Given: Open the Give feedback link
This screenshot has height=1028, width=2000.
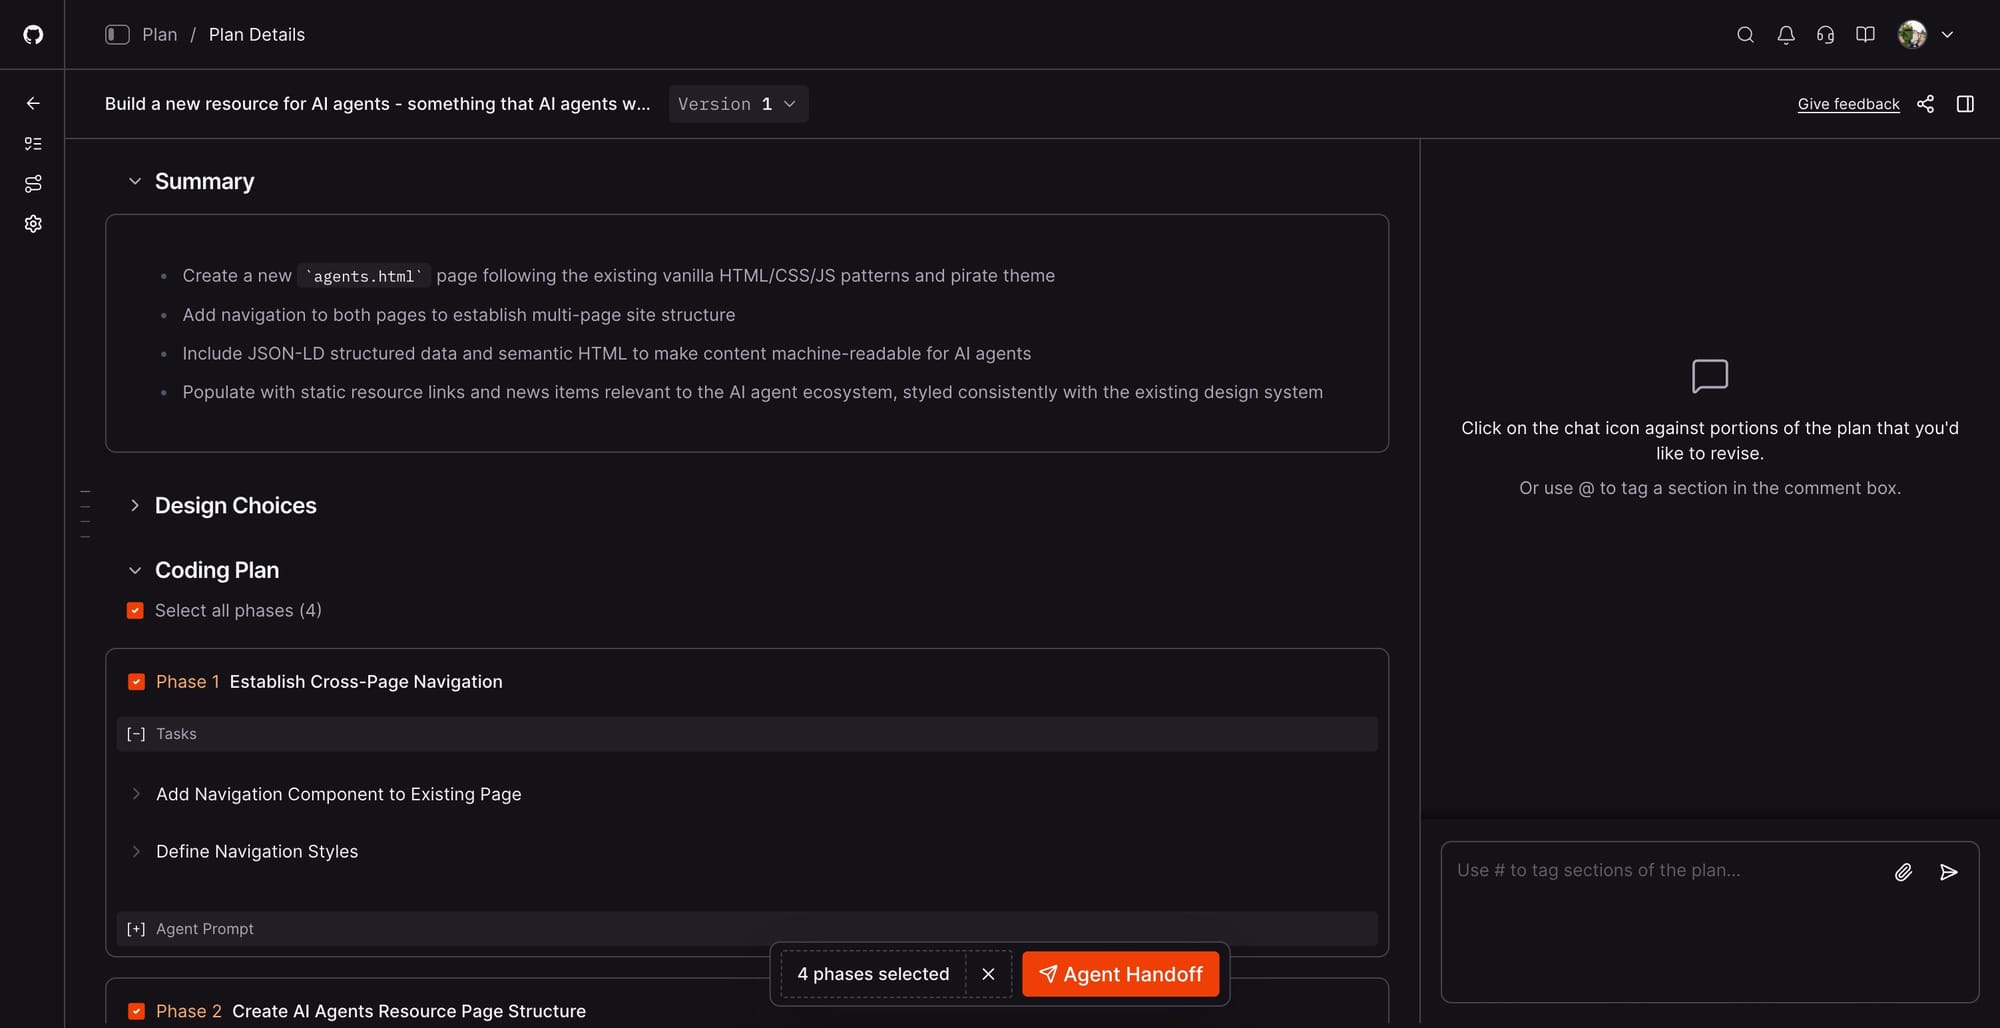Looking at the screenshot, I should coord(1848,103).
